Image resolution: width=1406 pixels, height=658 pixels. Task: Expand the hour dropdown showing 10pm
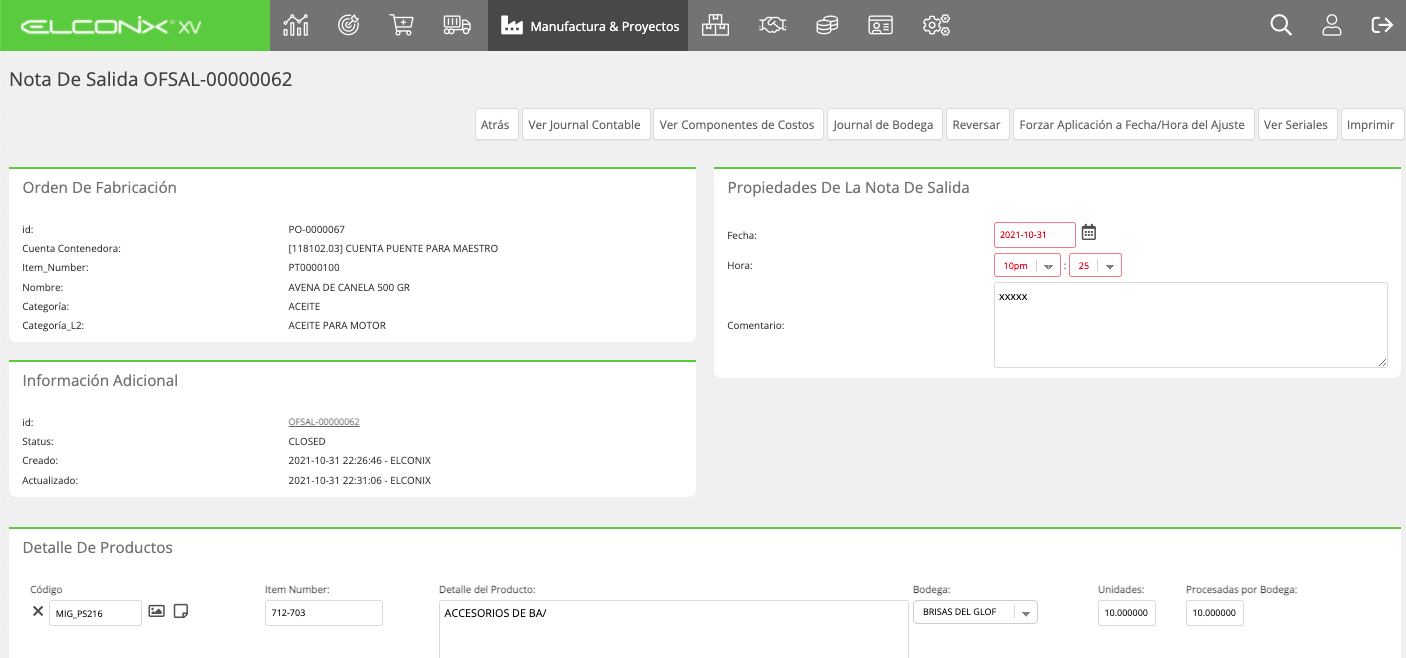1027,266
